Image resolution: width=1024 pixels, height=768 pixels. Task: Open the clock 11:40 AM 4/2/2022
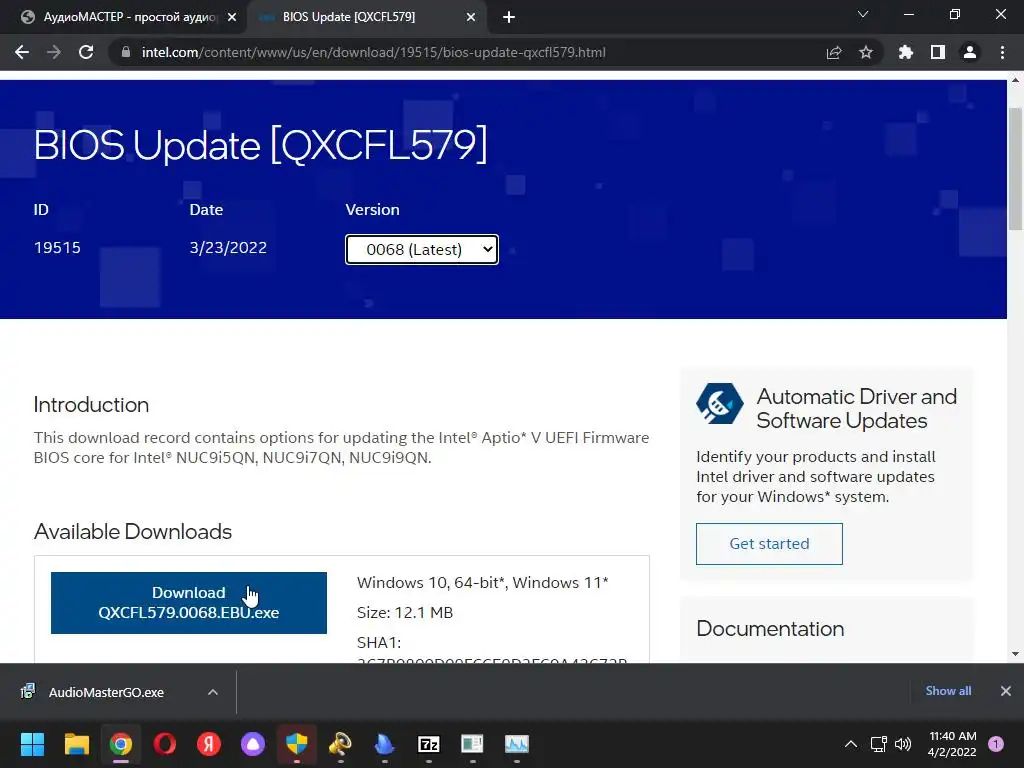952,744
